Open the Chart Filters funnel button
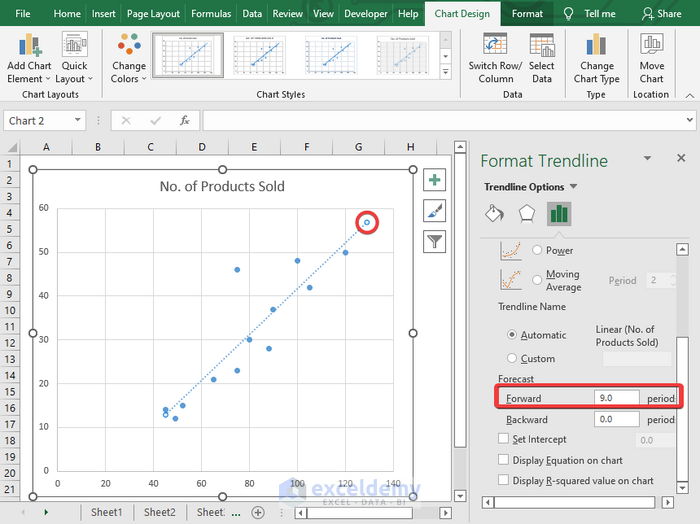This screenshot has height=524, width=700. 435,240
